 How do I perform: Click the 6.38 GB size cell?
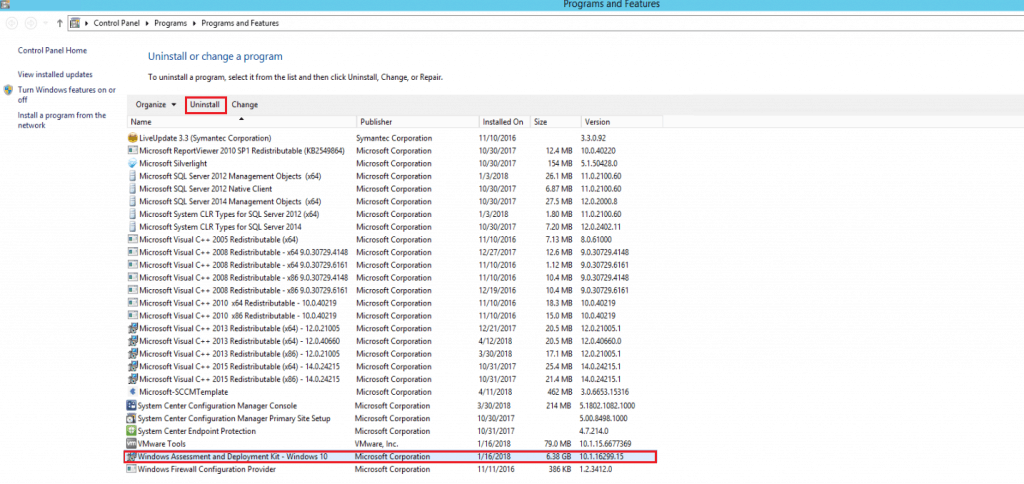click(x=560, y=457)
